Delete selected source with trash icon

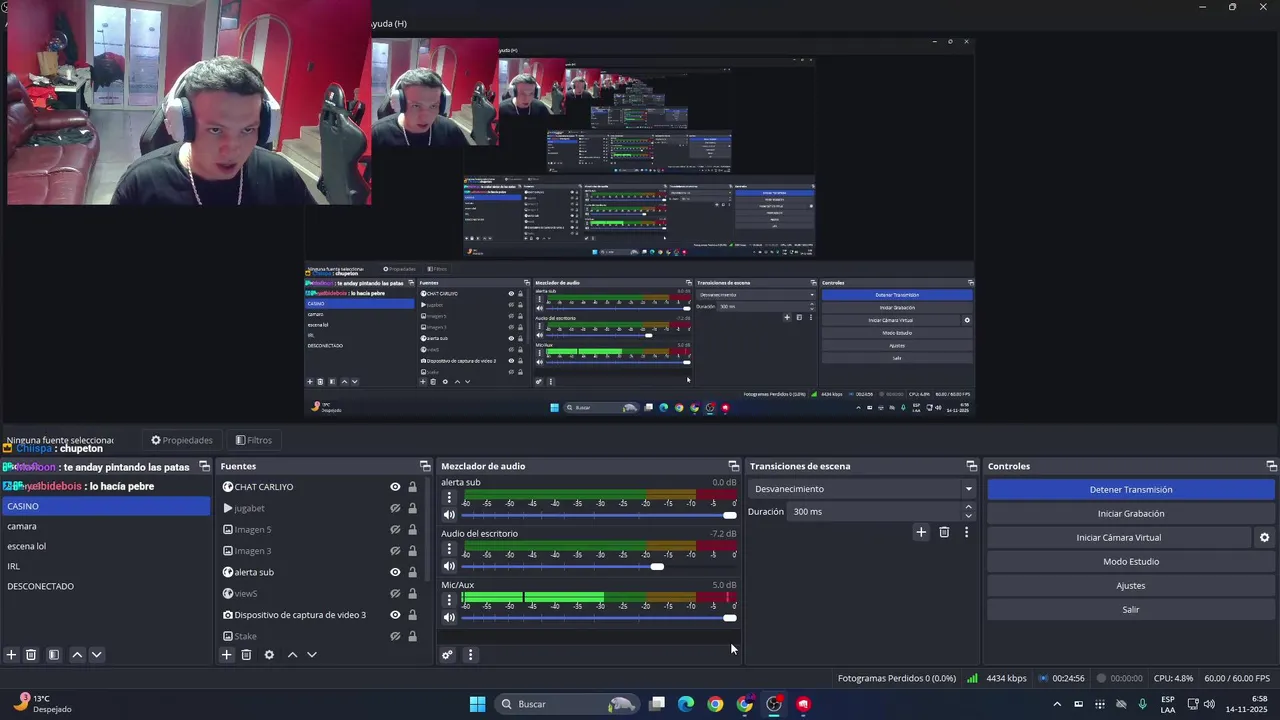(x=246, y=655)
